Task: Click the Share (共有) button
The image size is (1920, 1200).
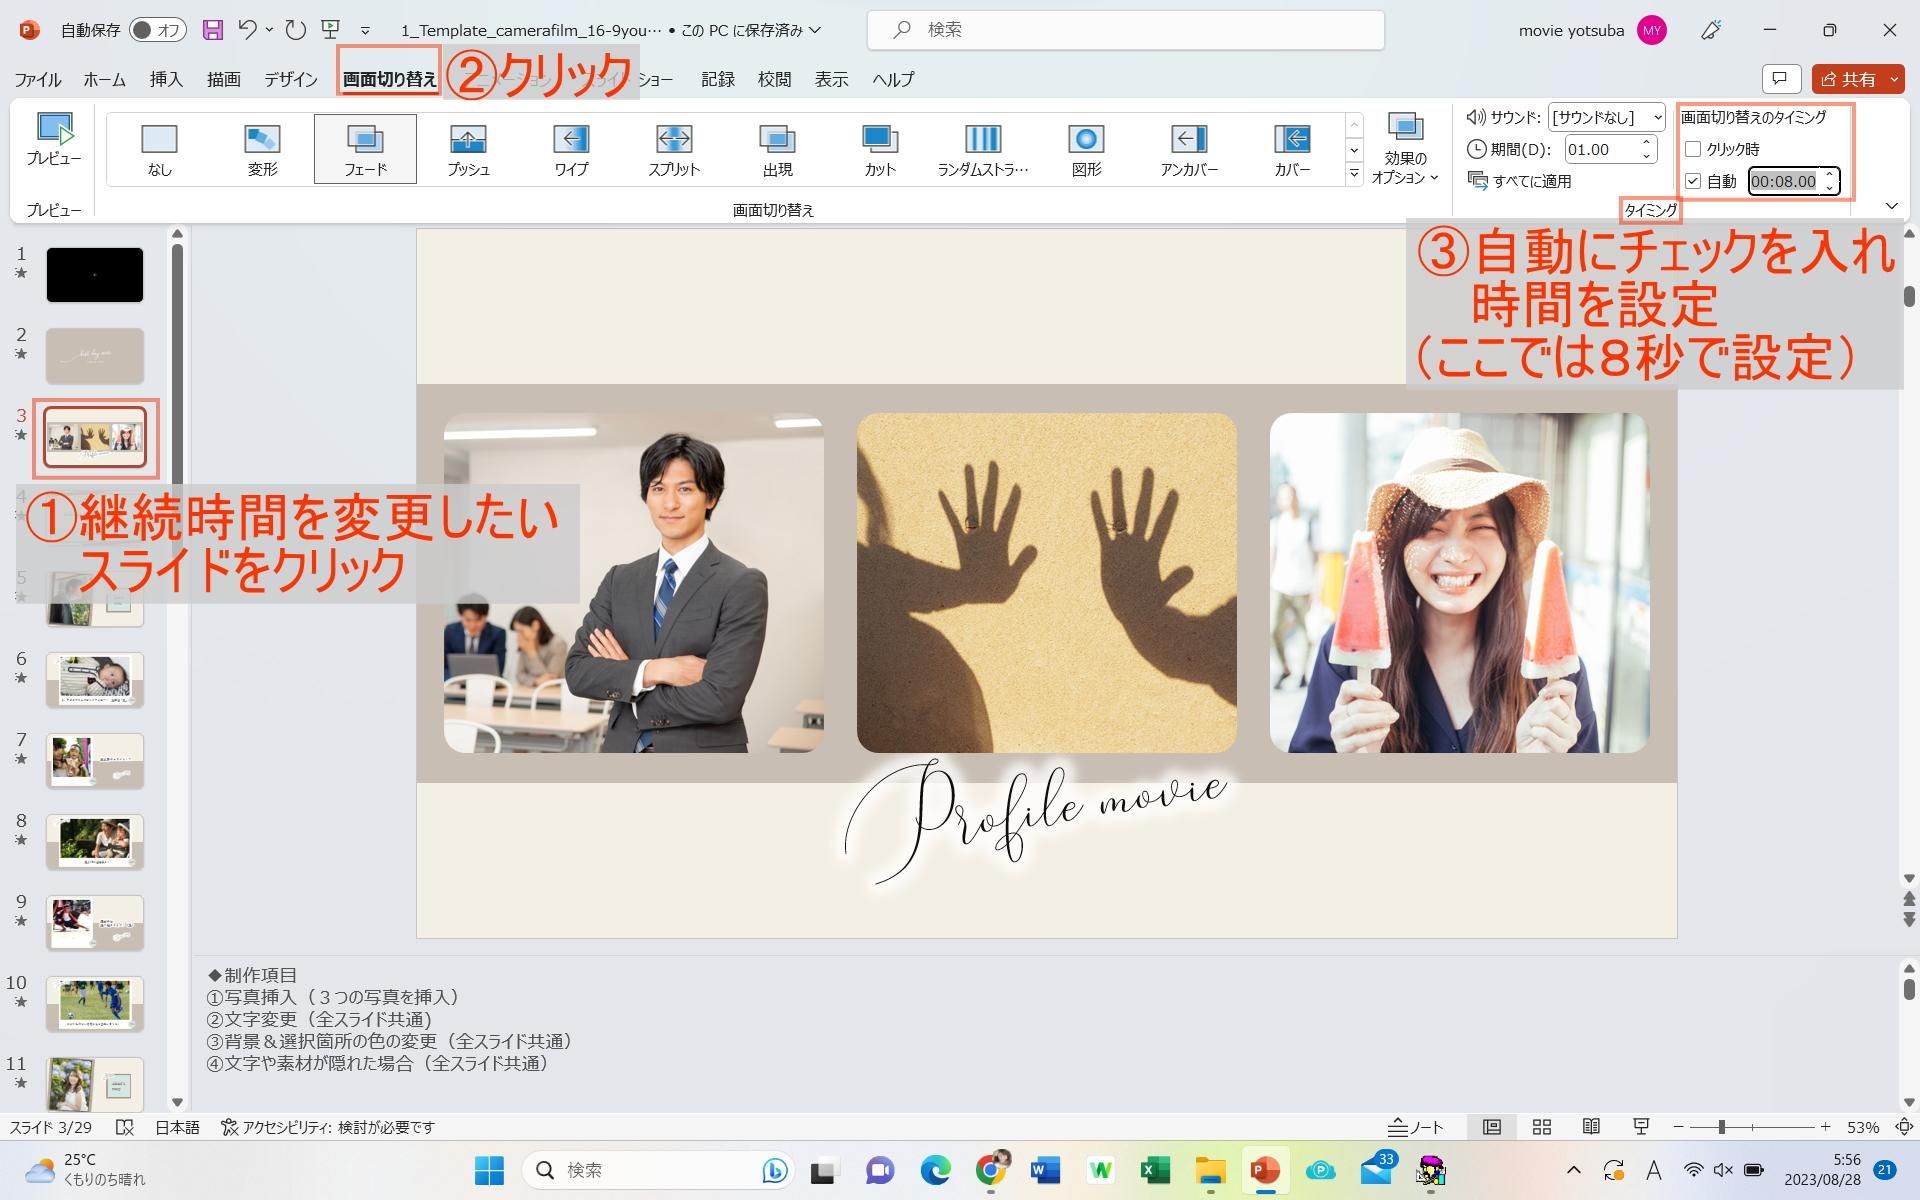Action: [x=1848, y=79]
